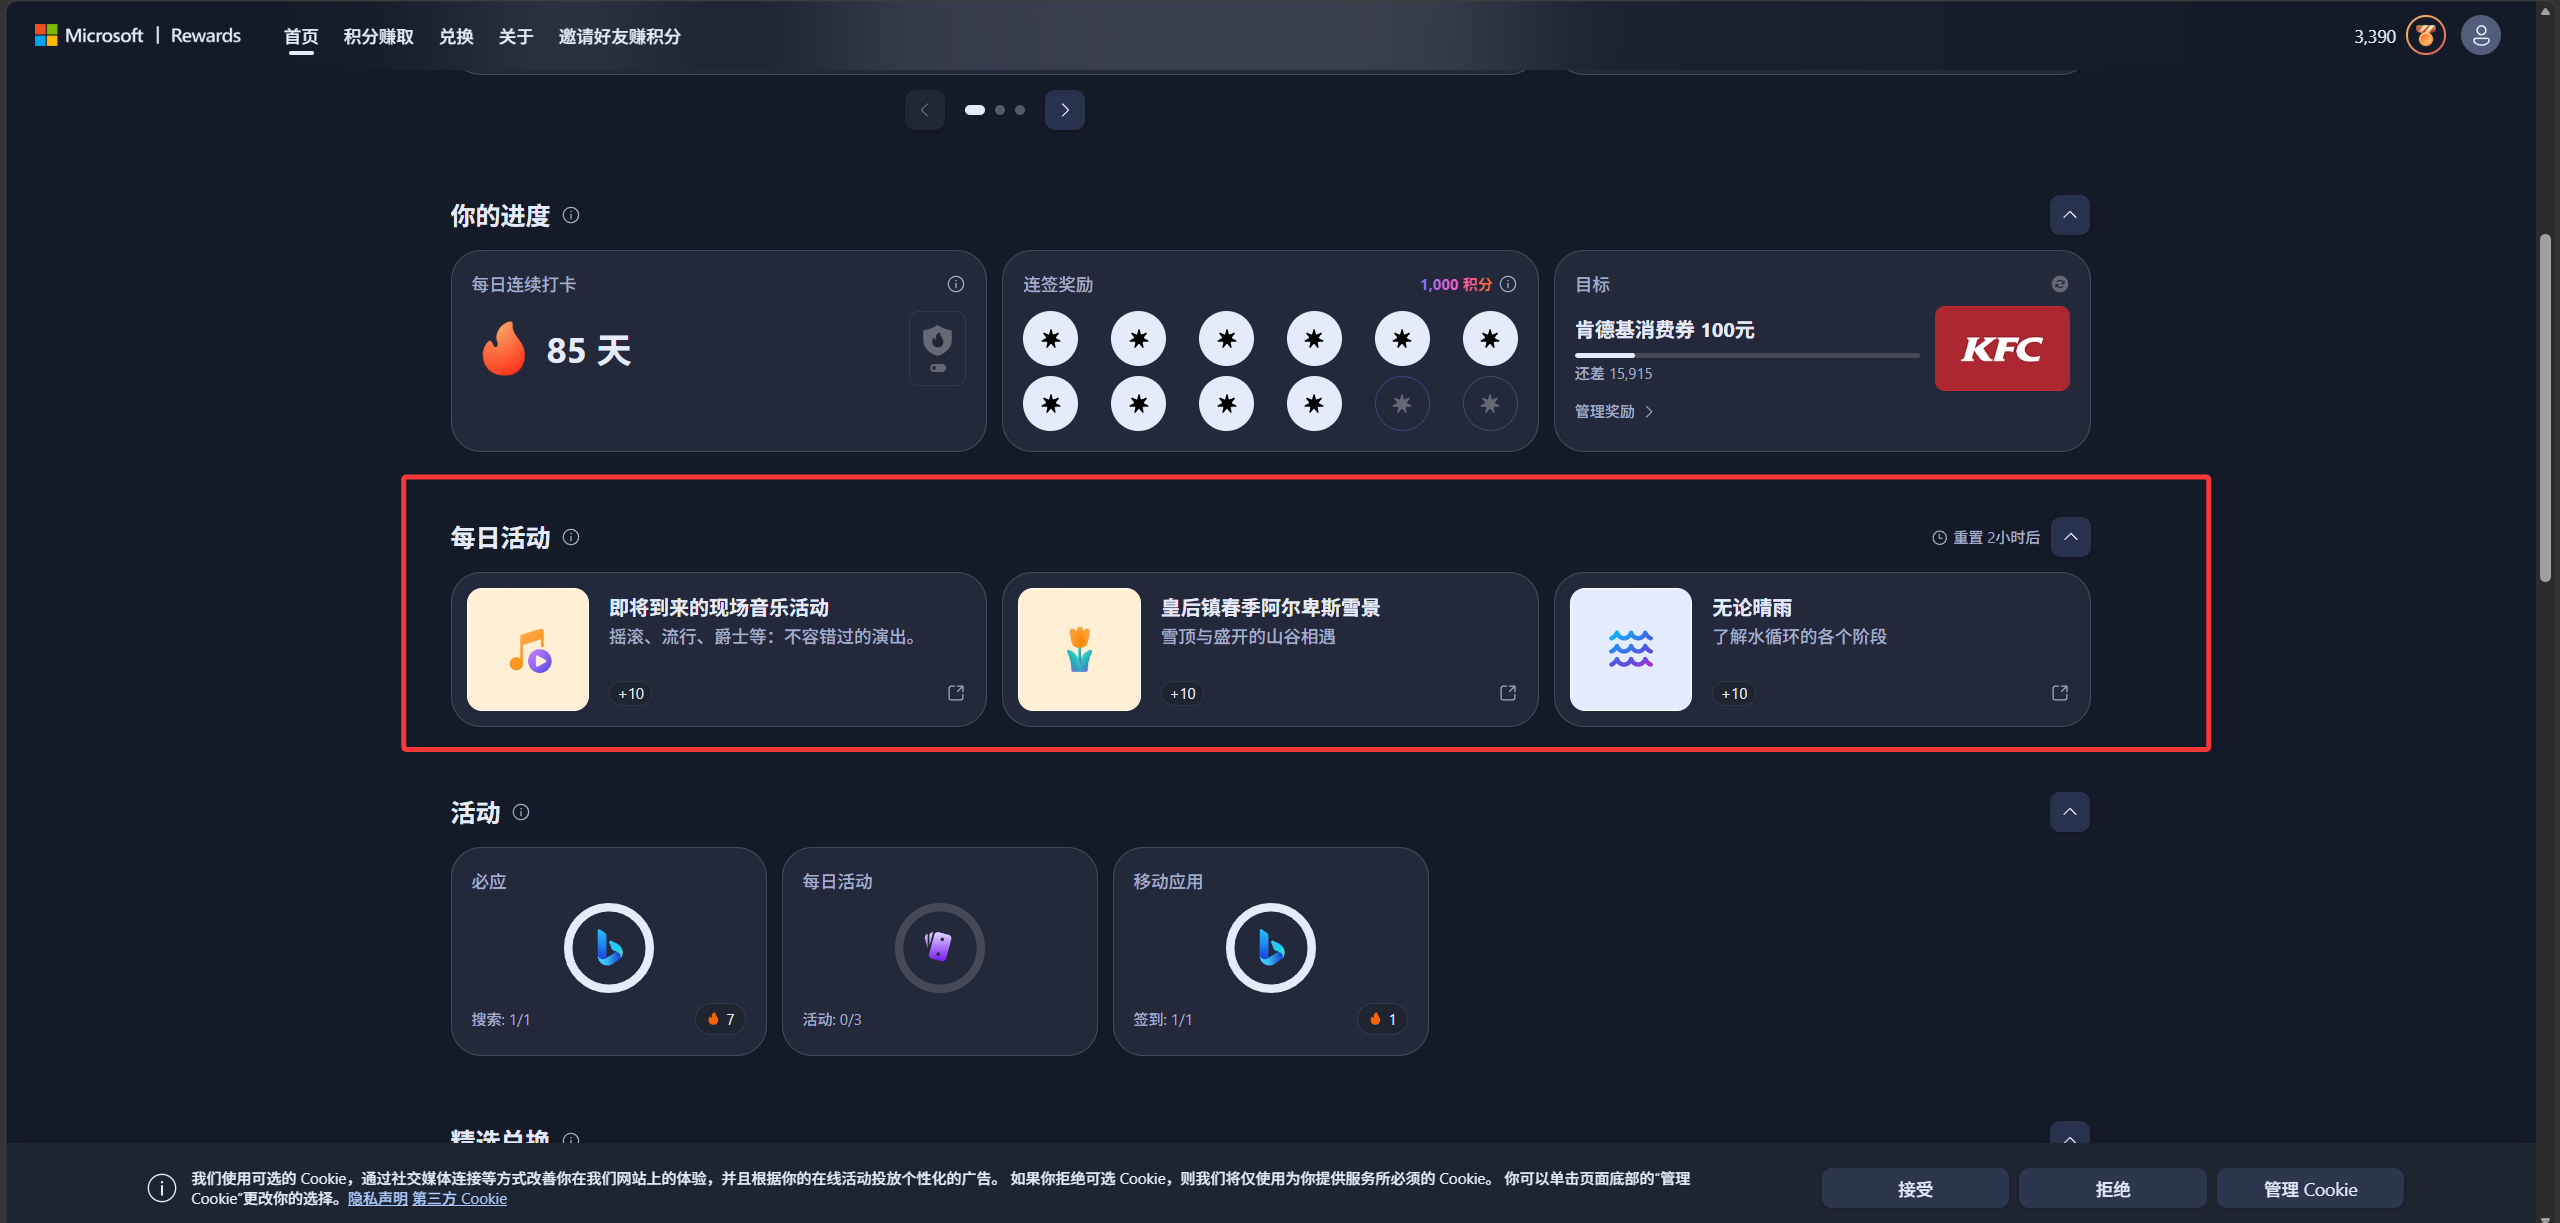Click 管理奖励 link in goal card
Viewport: 2560px width, 1223px height.
pos(1614,412)
